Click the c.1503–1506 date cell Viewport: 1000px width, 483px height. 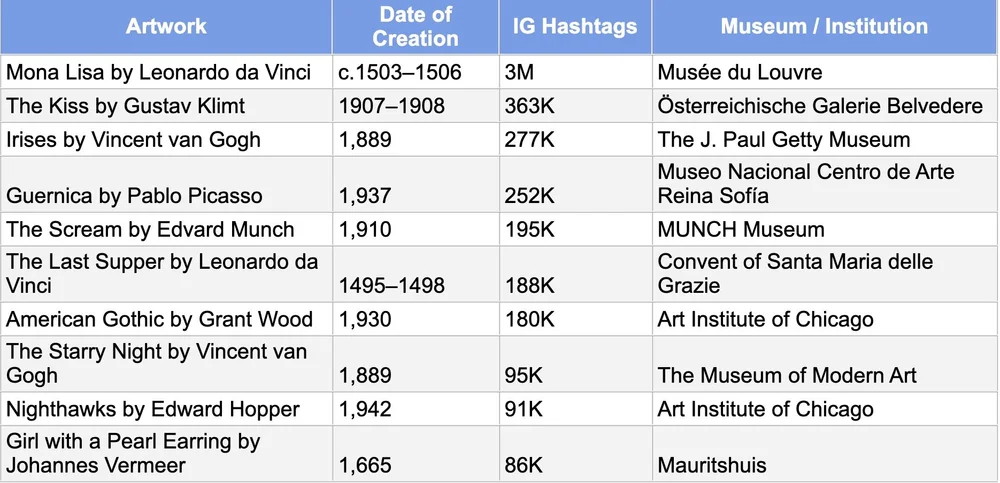coord(415,72)
